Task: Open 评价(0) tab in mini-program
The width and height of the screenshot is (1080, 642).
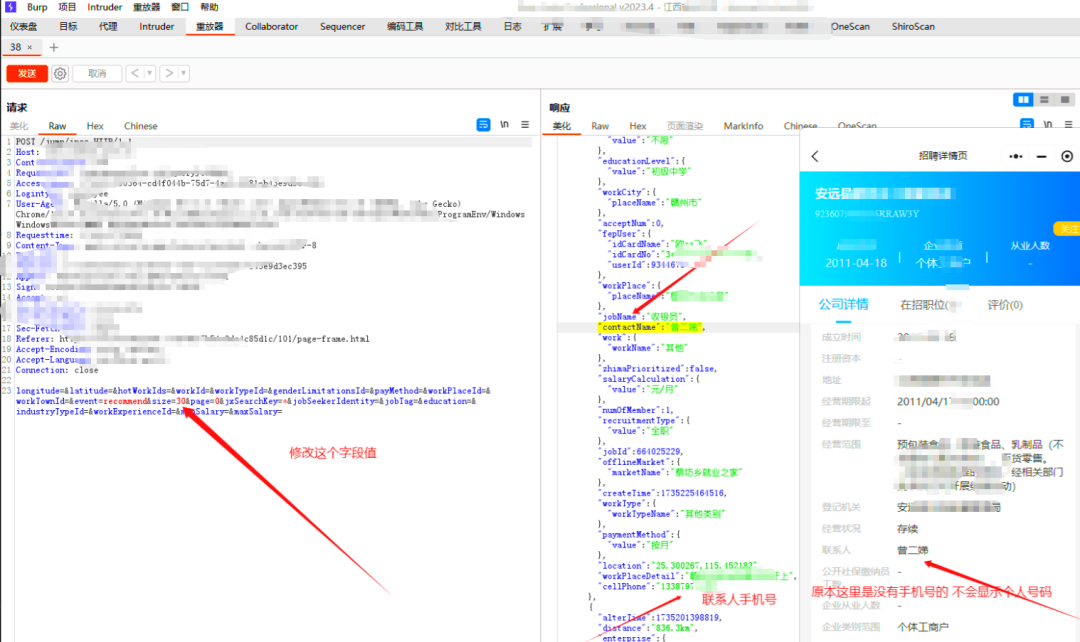Action: [1005, 304]
